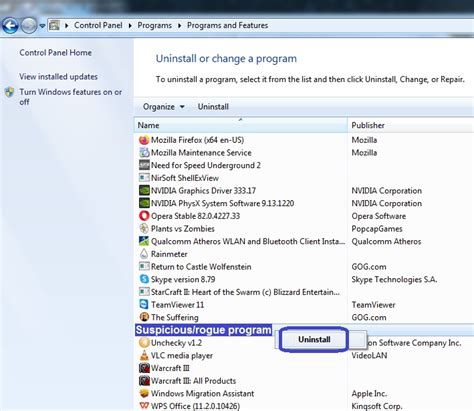Select Skype version 8.79 name
This screenshot has height=411, width=474.
(x=183, y=279)
